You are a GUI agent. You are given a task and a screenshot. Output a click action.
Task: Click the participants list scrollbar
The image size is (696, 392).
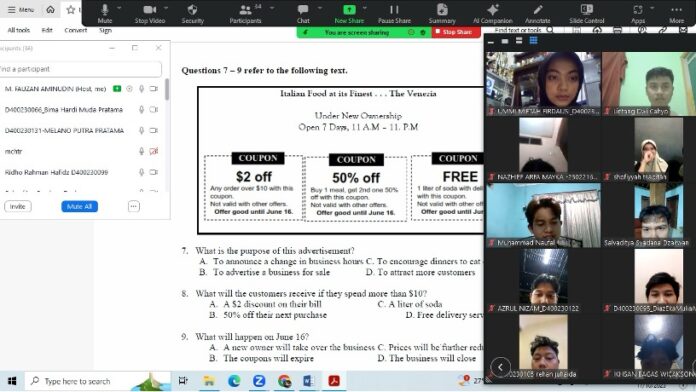(x=167, y=89)
